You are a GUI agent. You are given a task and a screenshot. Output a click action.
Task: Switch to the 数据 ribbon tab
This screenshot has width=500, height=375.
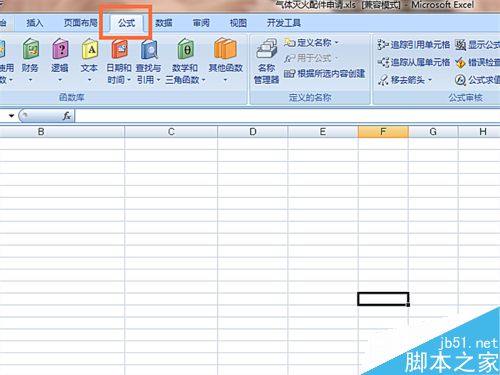[x=164, y=23]
